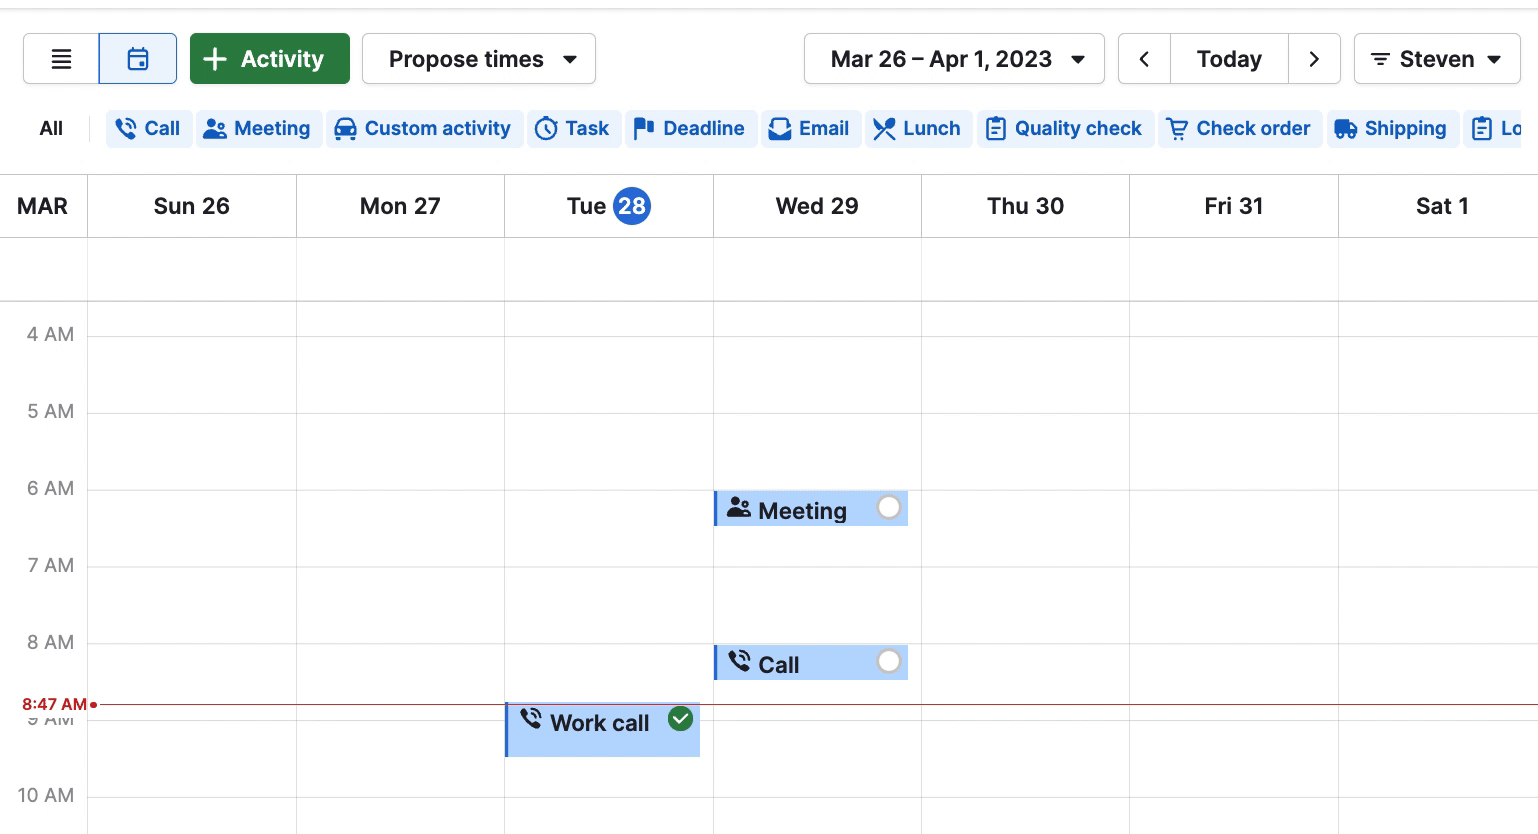Switch to the list view icon
This screenshot has height=834, width=1538.
(61, 58)
